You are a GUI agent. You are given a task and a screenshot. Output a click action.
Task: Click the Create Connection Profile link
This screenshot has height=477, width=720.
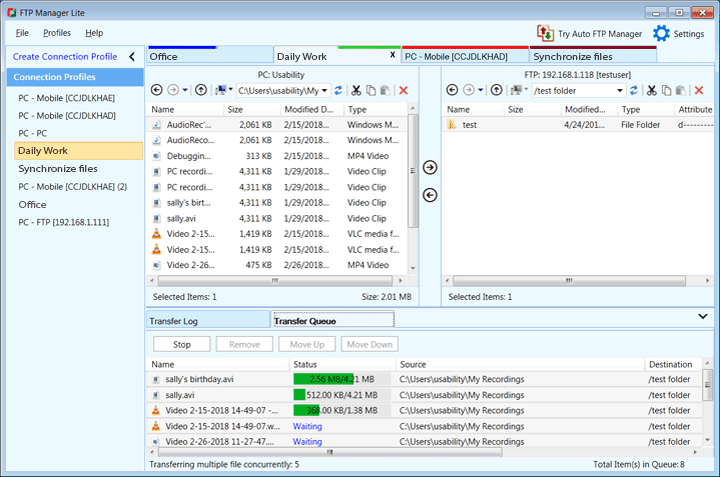[65, 57]
